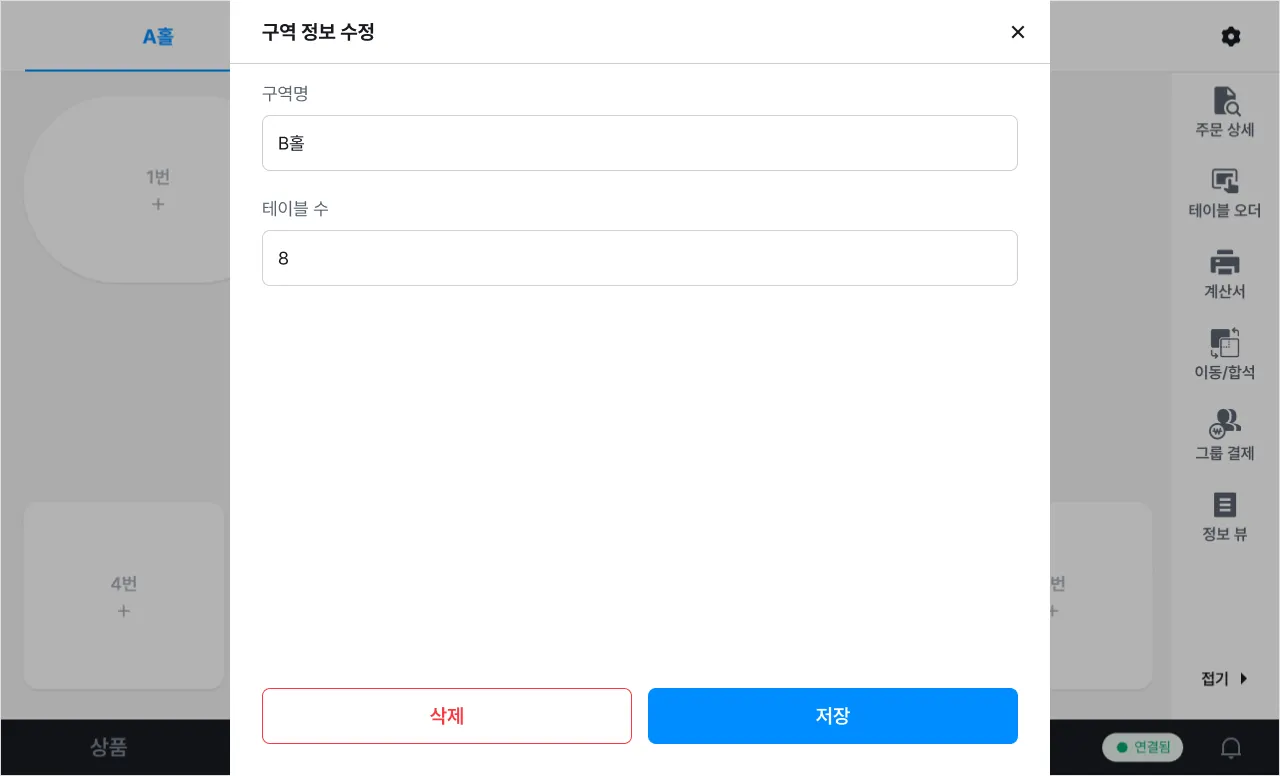Click the 삭제 delete button
Viewport: 1280px width, 776px height.
coord(447,716)
